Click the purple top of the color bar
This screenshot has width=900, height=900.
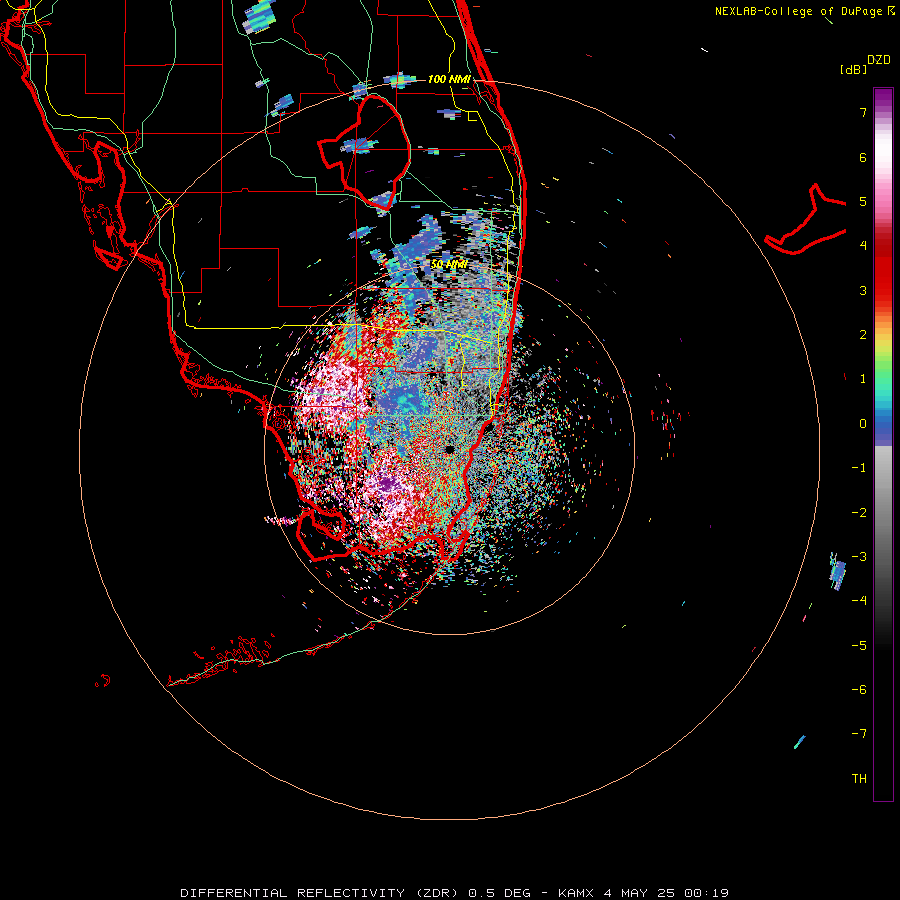(883, 98)
